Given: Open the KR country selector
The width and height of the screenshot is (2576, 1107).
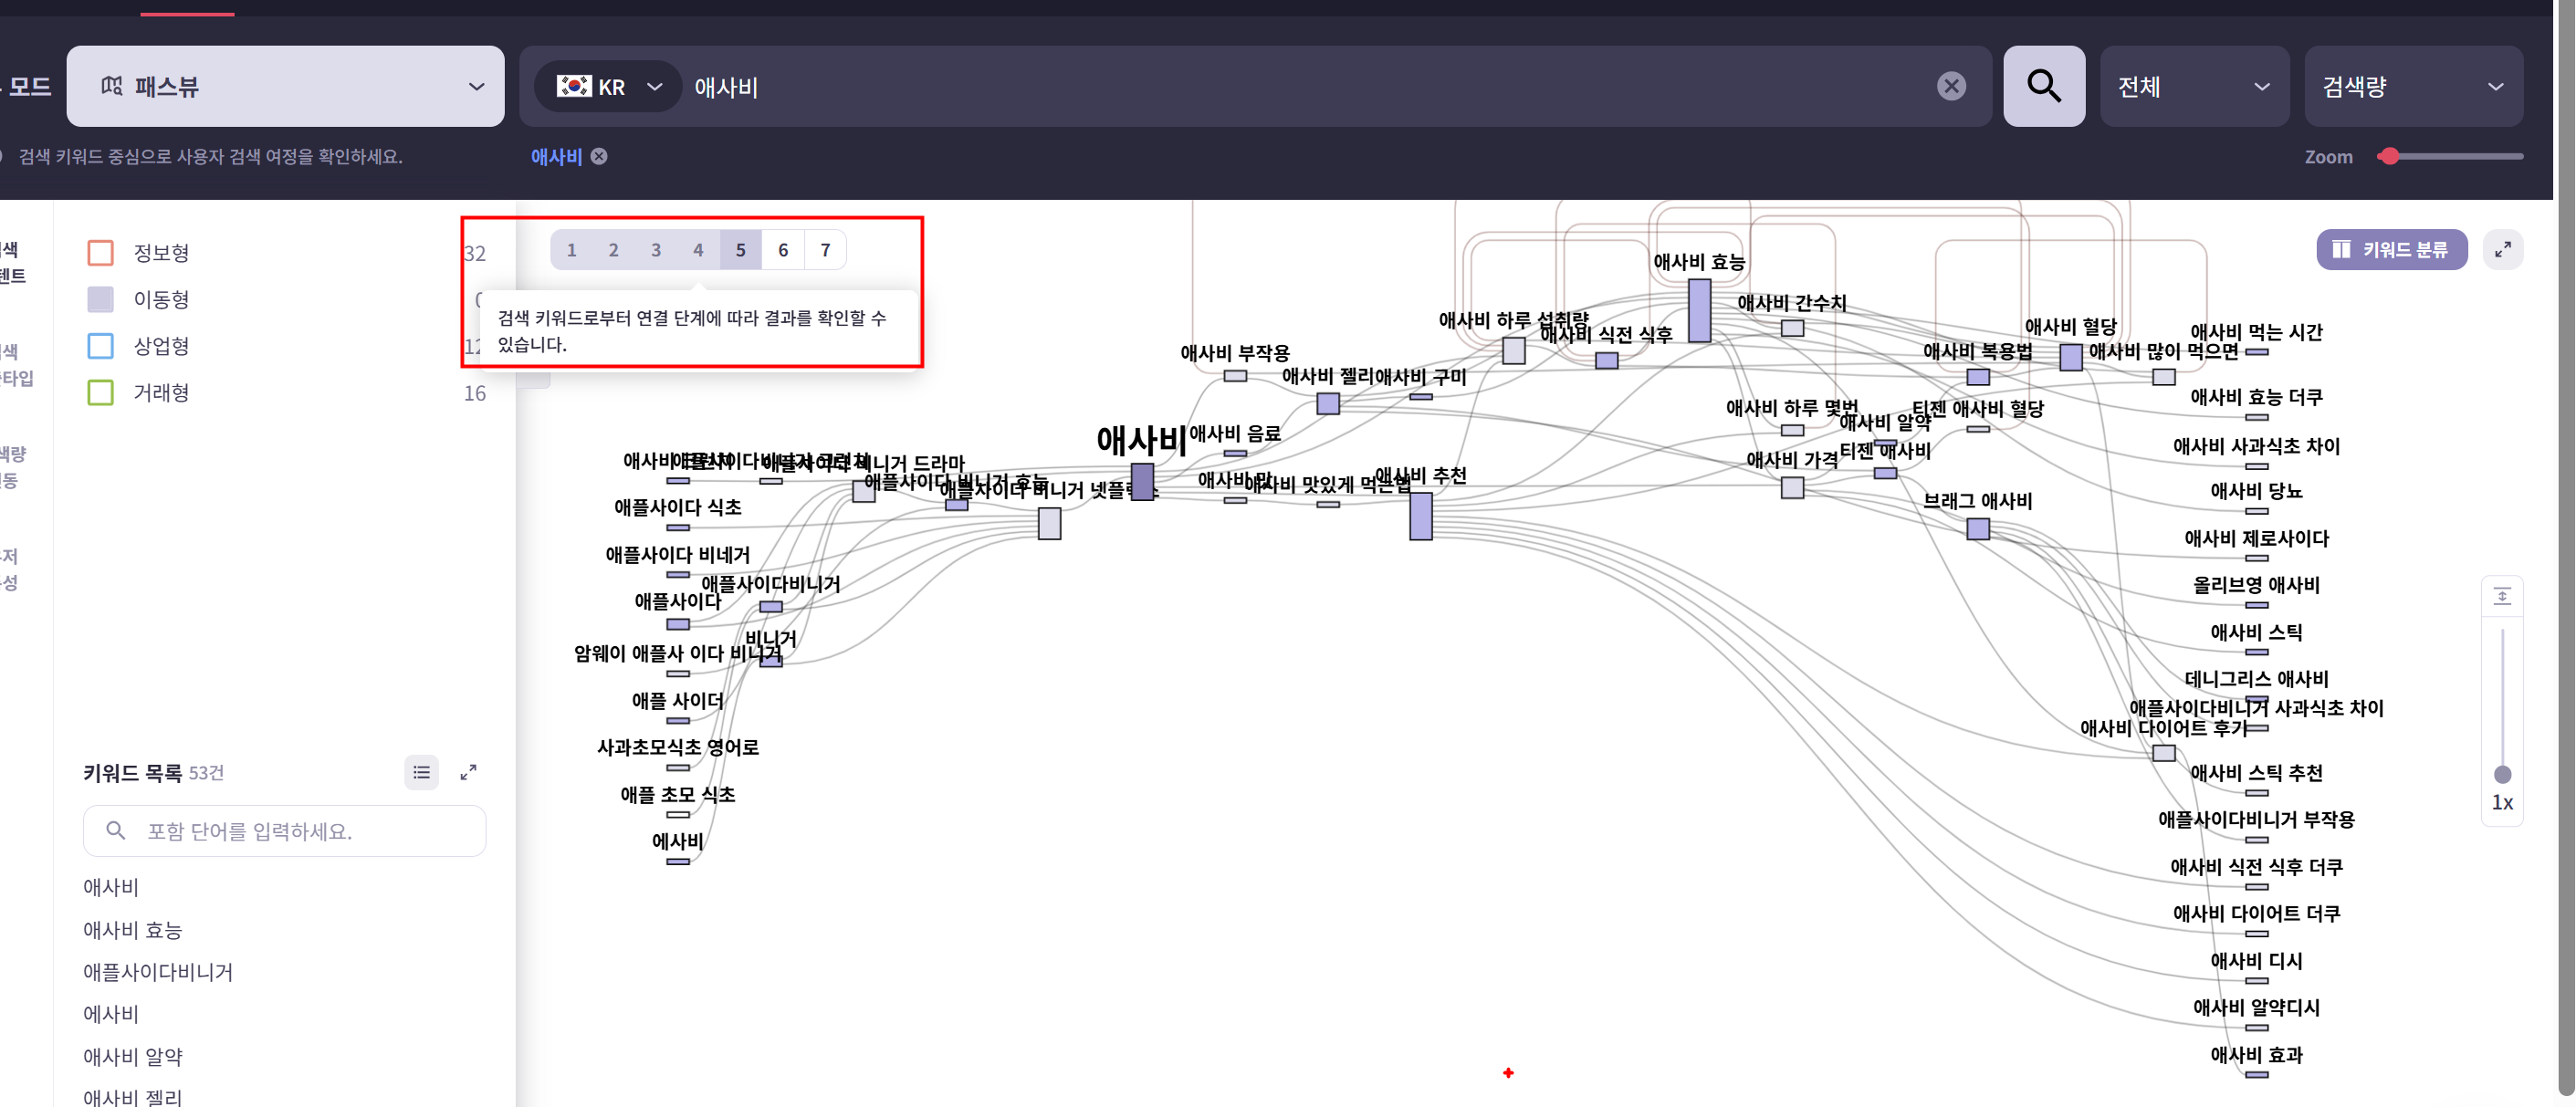Looking at the screenshot, I should click(609, 87).
